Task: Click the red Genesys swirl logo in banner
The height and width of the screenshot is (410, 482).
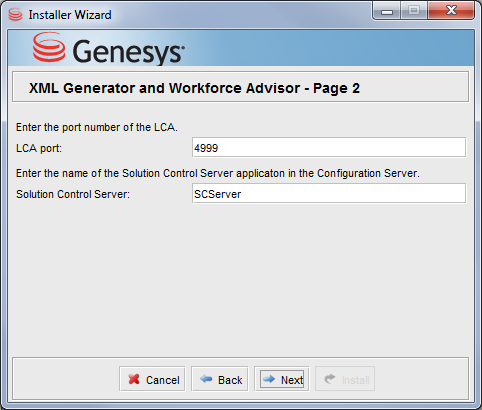Action: (x=49, y=47)
